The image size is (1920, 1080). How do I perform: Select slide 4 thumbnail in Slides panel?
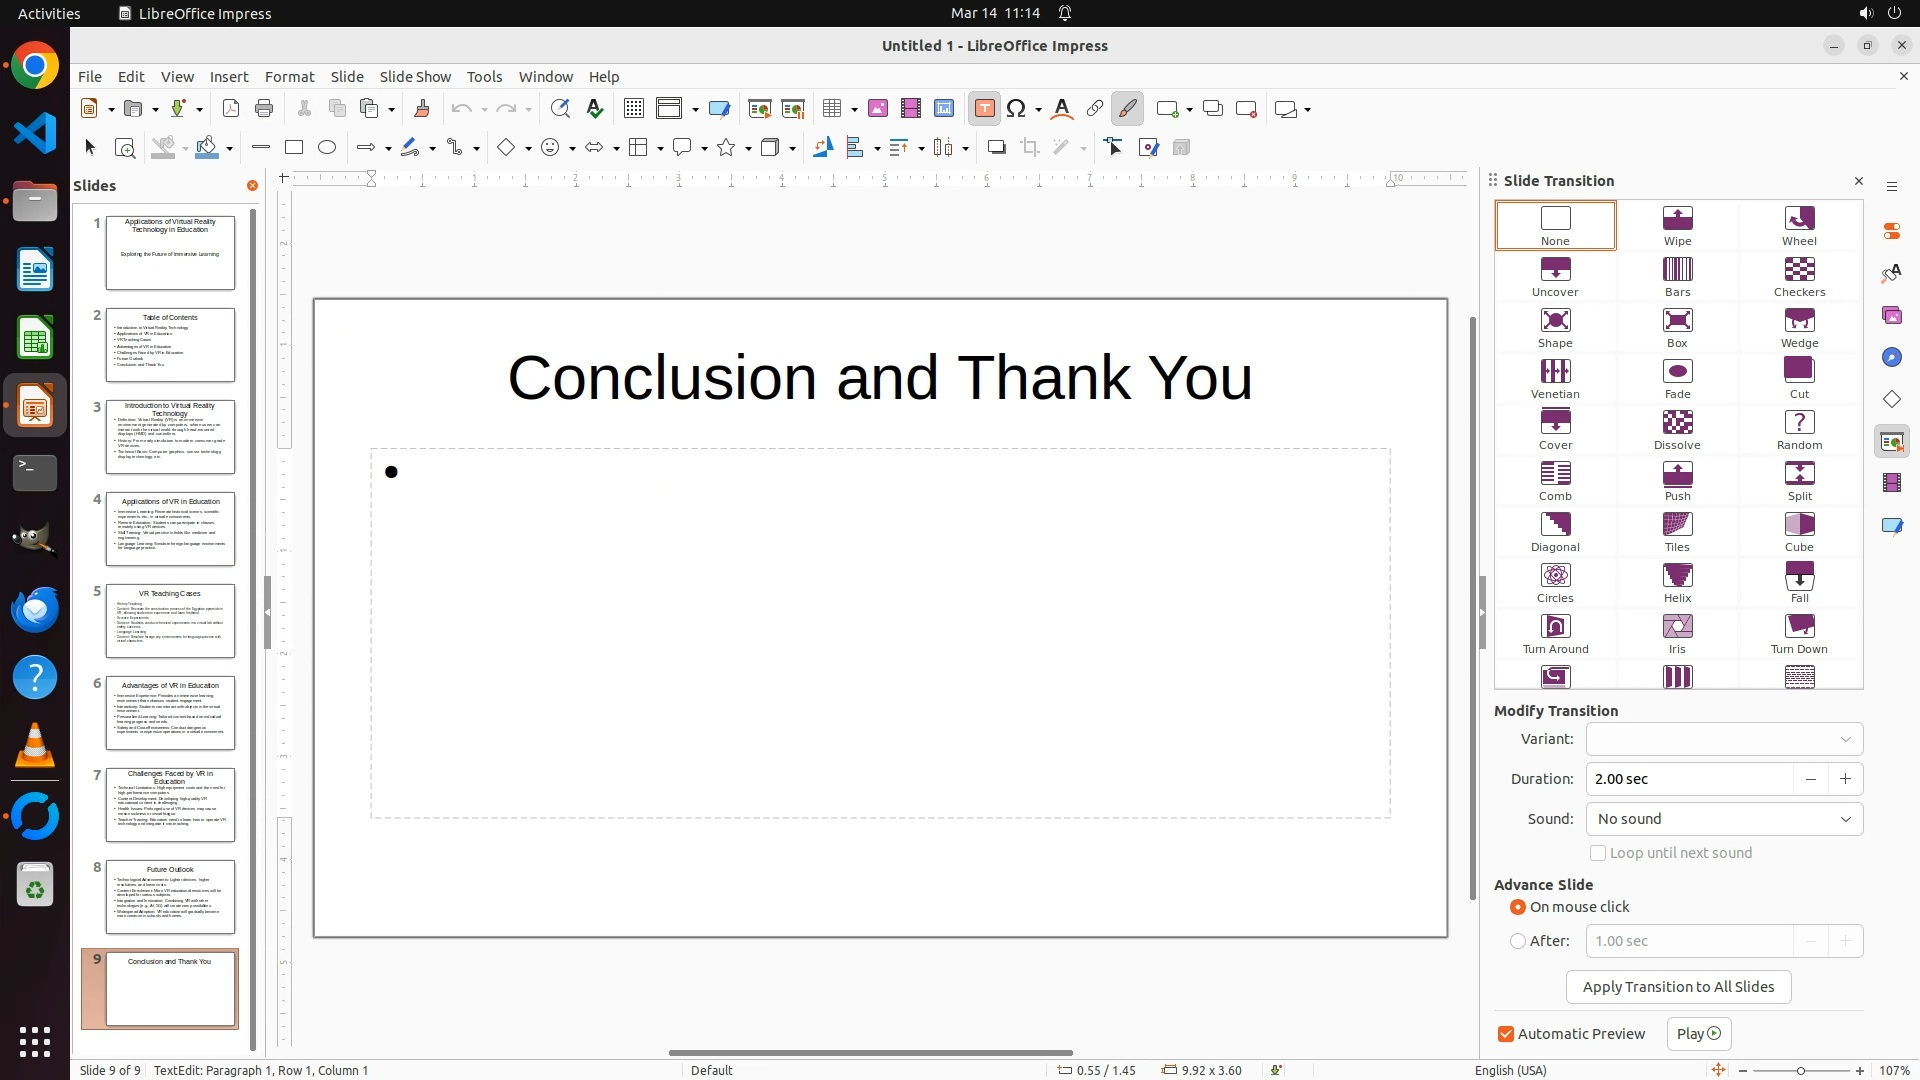[170, 529]
